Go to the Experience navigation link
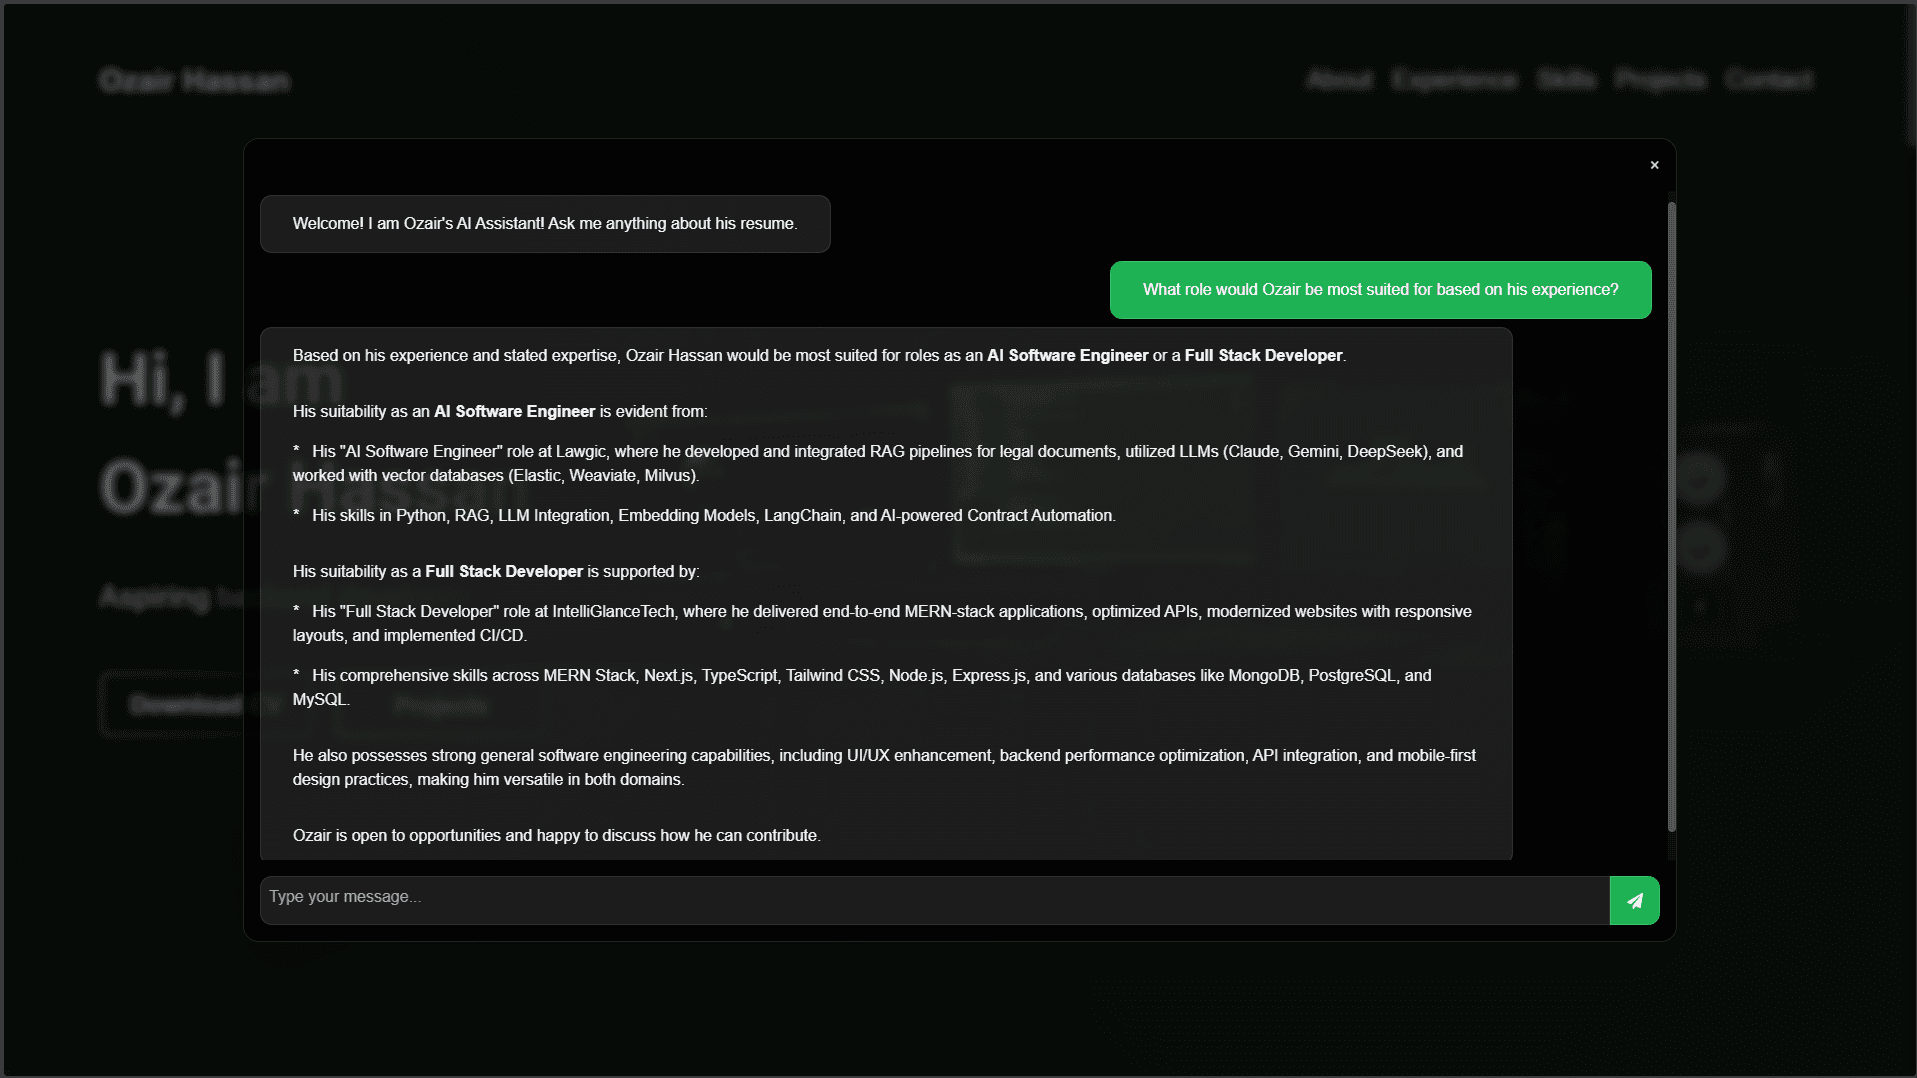1917x1078 pixels. click(1454, 80)
